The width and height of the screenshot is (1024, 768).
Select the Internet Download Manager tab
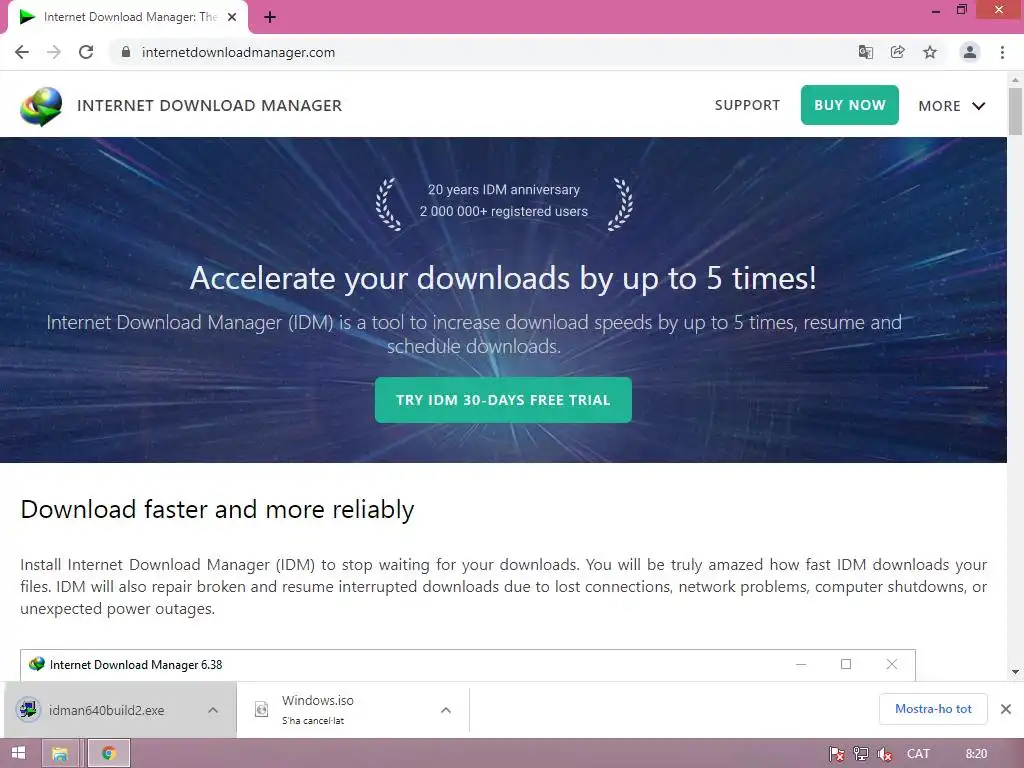point(128,17)
